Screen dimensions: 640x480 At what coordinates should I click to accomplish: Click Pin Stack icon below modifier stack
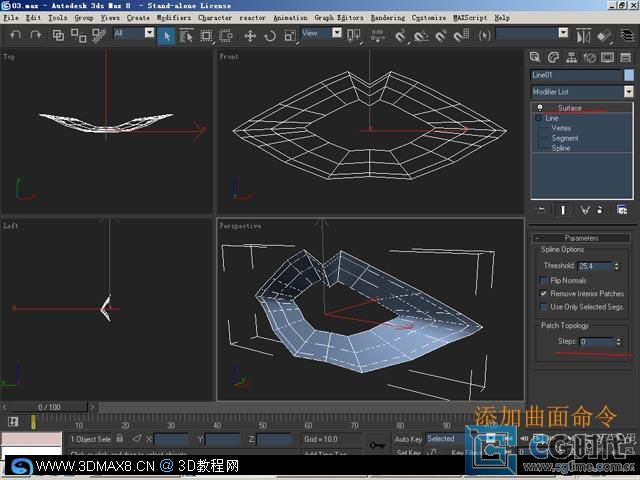pyautogui.click(x=542, y=210)
